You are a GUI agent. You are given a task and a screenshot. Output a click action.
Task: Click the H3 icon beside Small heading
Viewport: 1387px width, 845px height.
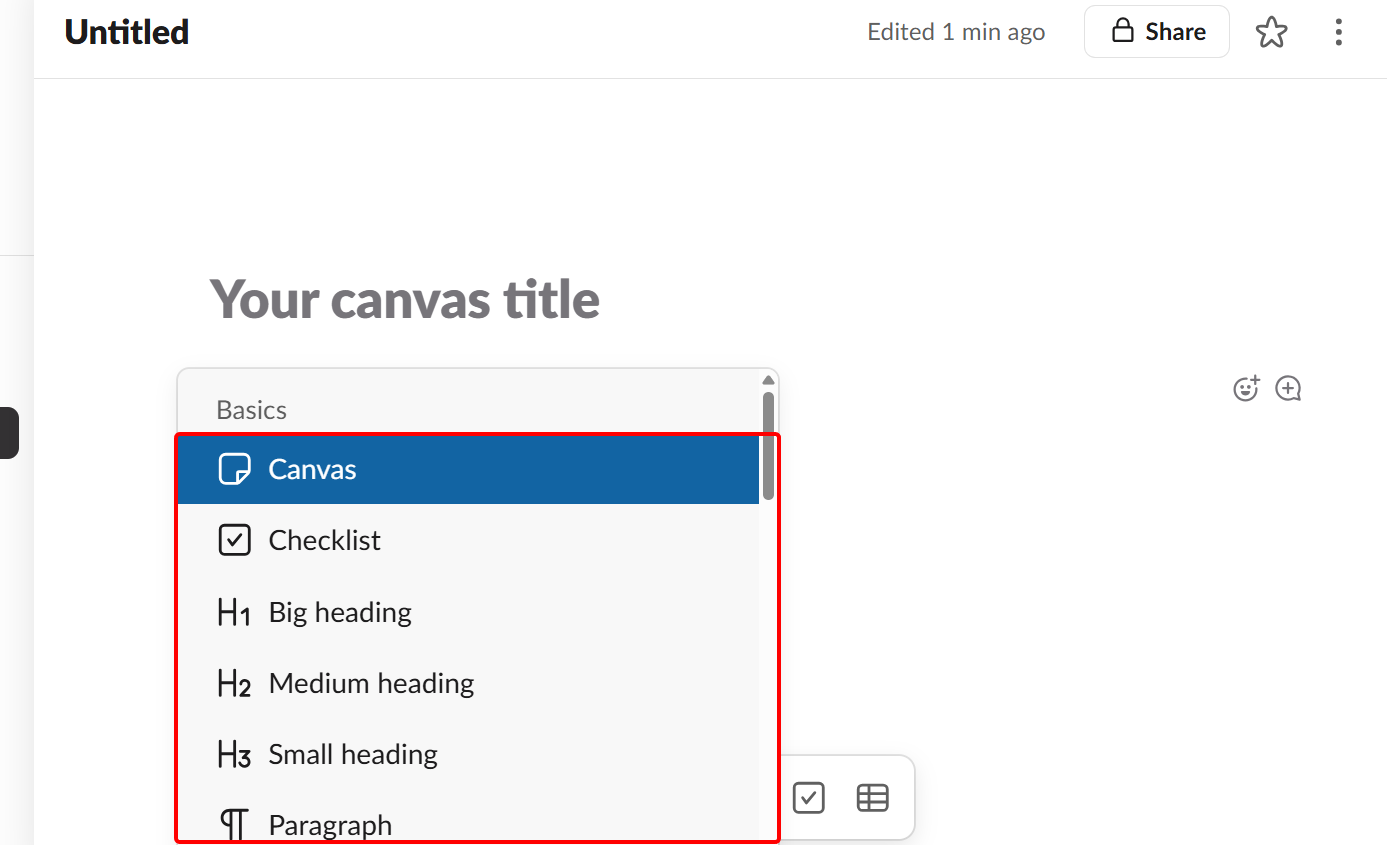click(233, 754)
